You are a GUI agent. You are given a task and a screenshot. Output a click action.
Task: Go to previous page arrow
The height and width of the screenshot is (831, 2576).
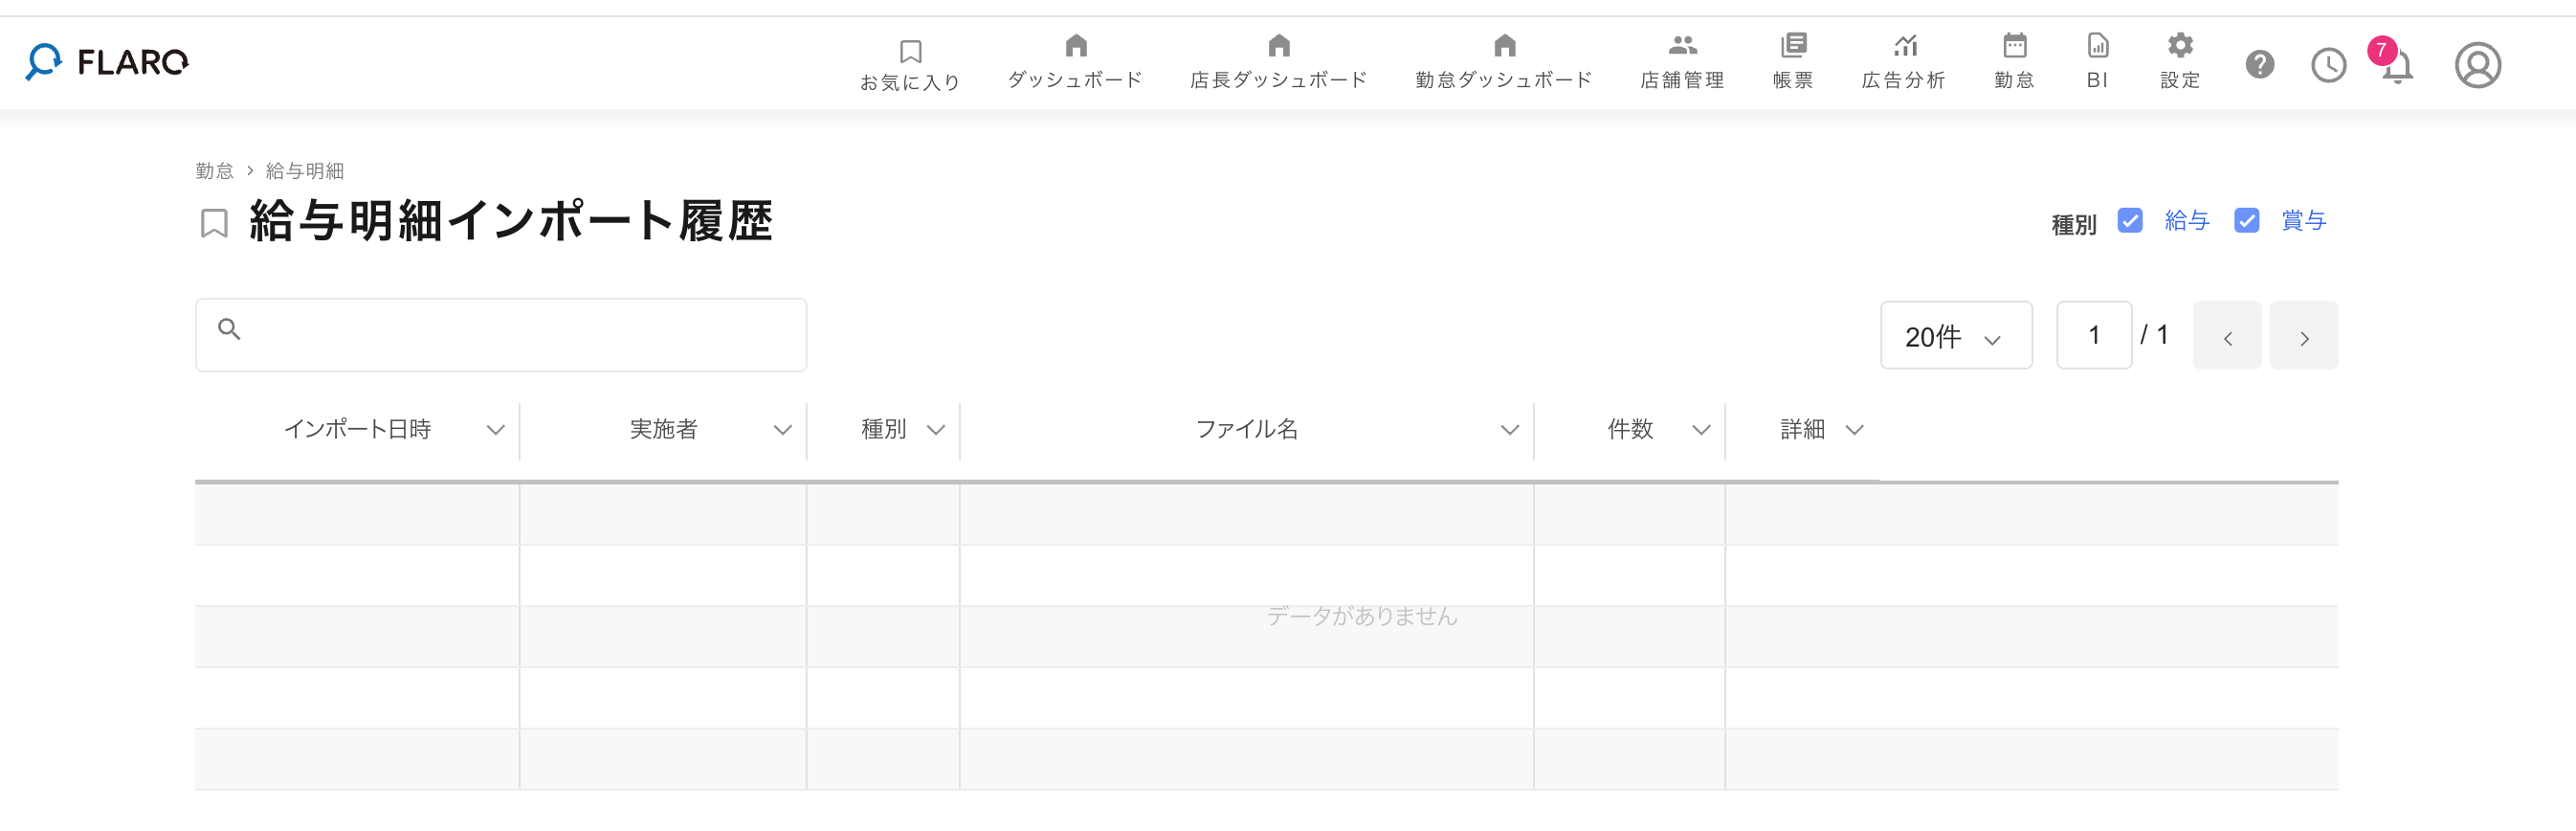coord(2227,335)
